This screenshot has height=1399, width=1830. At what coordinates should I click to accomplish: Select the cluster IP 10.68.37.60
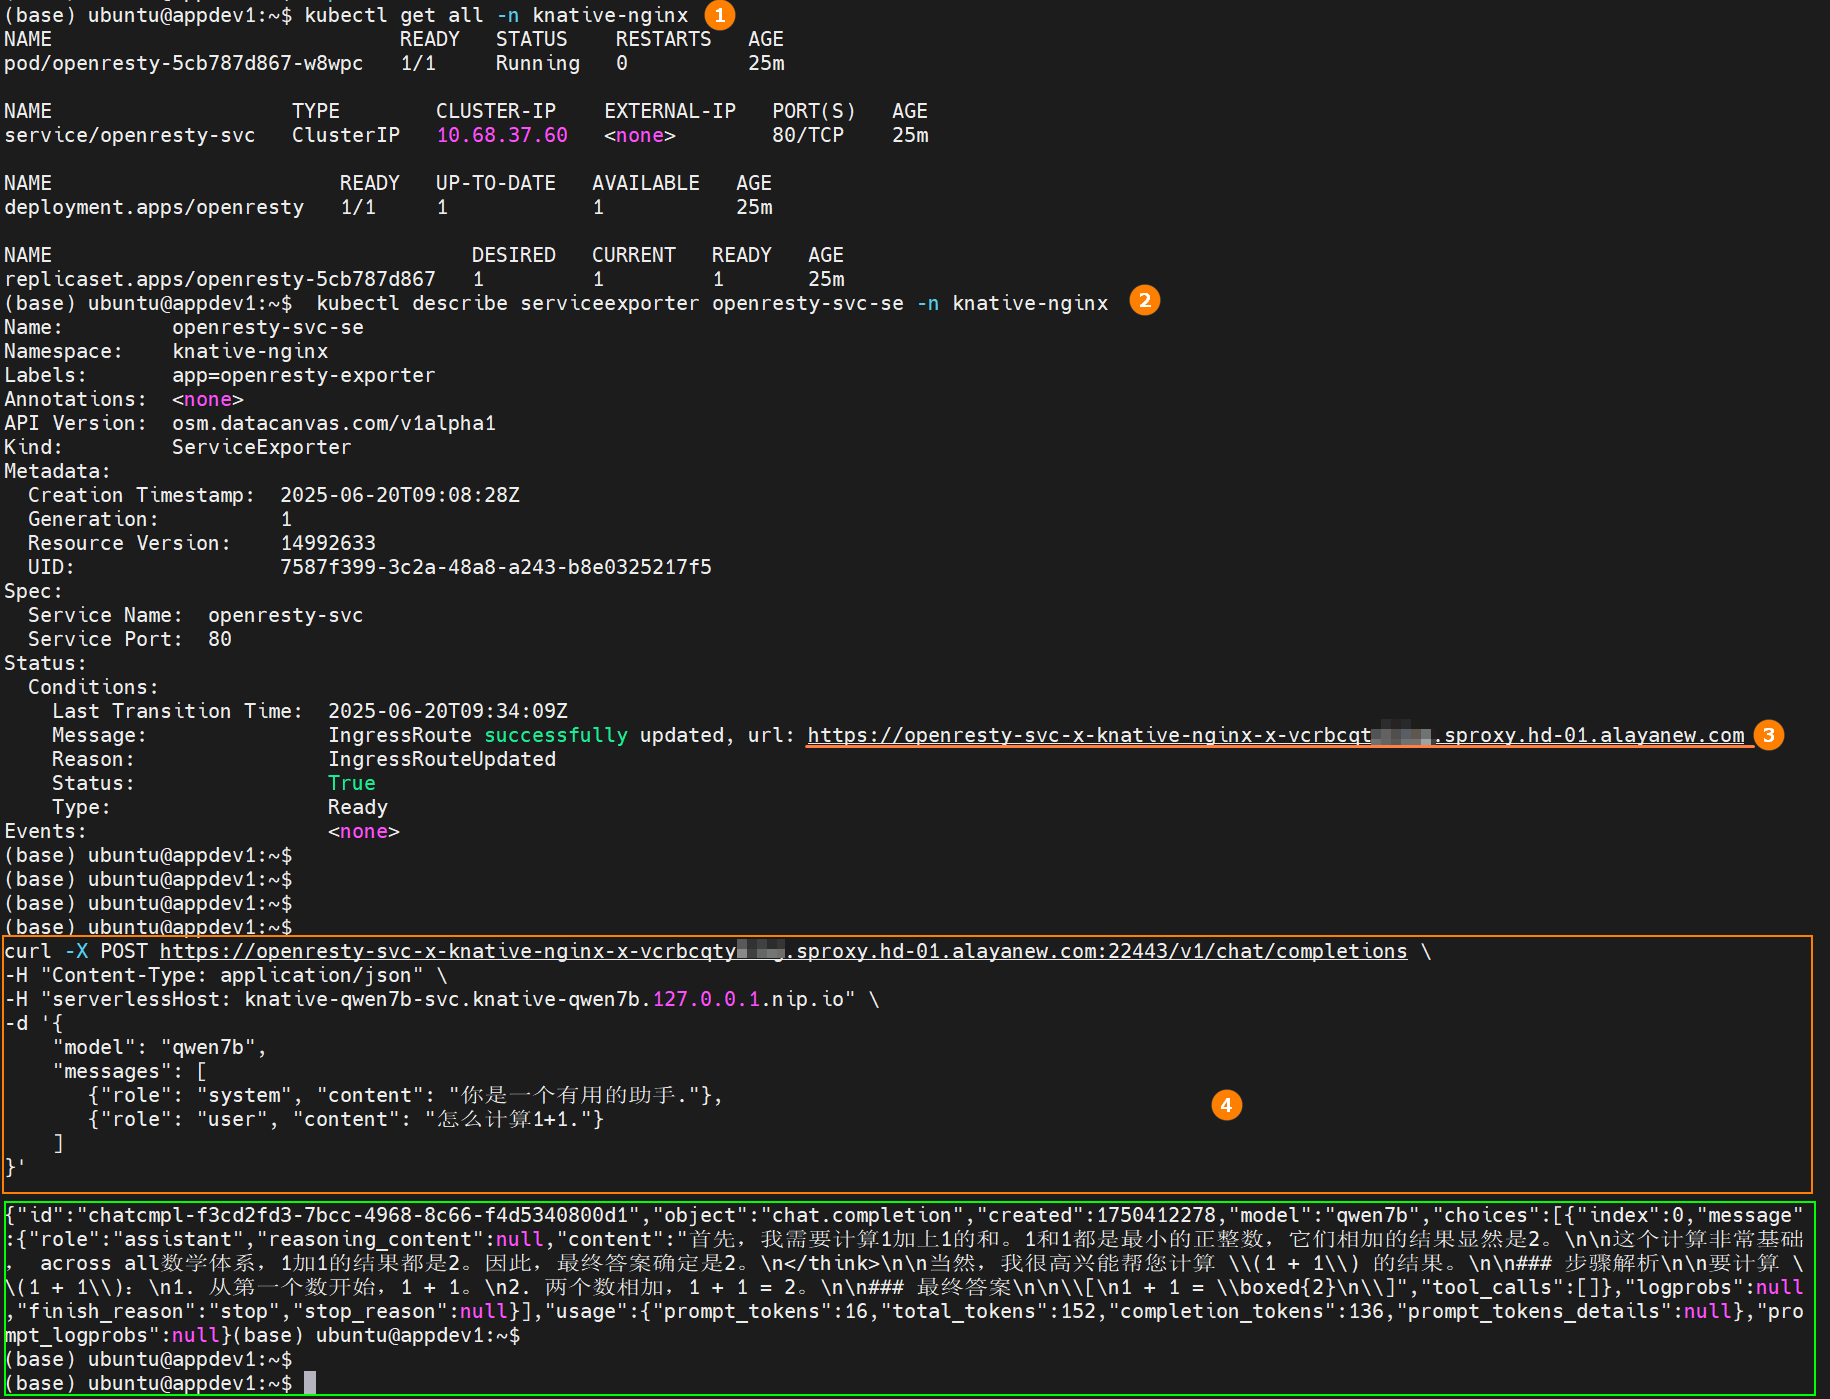pyautogui.click(x=502, y=135)
